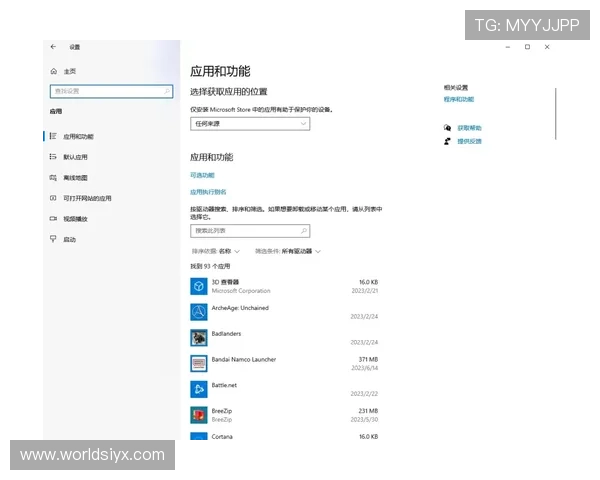This screenshot has width=600, height=480.
Task: Go back with the arrow icon
Action: pos(53,47)
